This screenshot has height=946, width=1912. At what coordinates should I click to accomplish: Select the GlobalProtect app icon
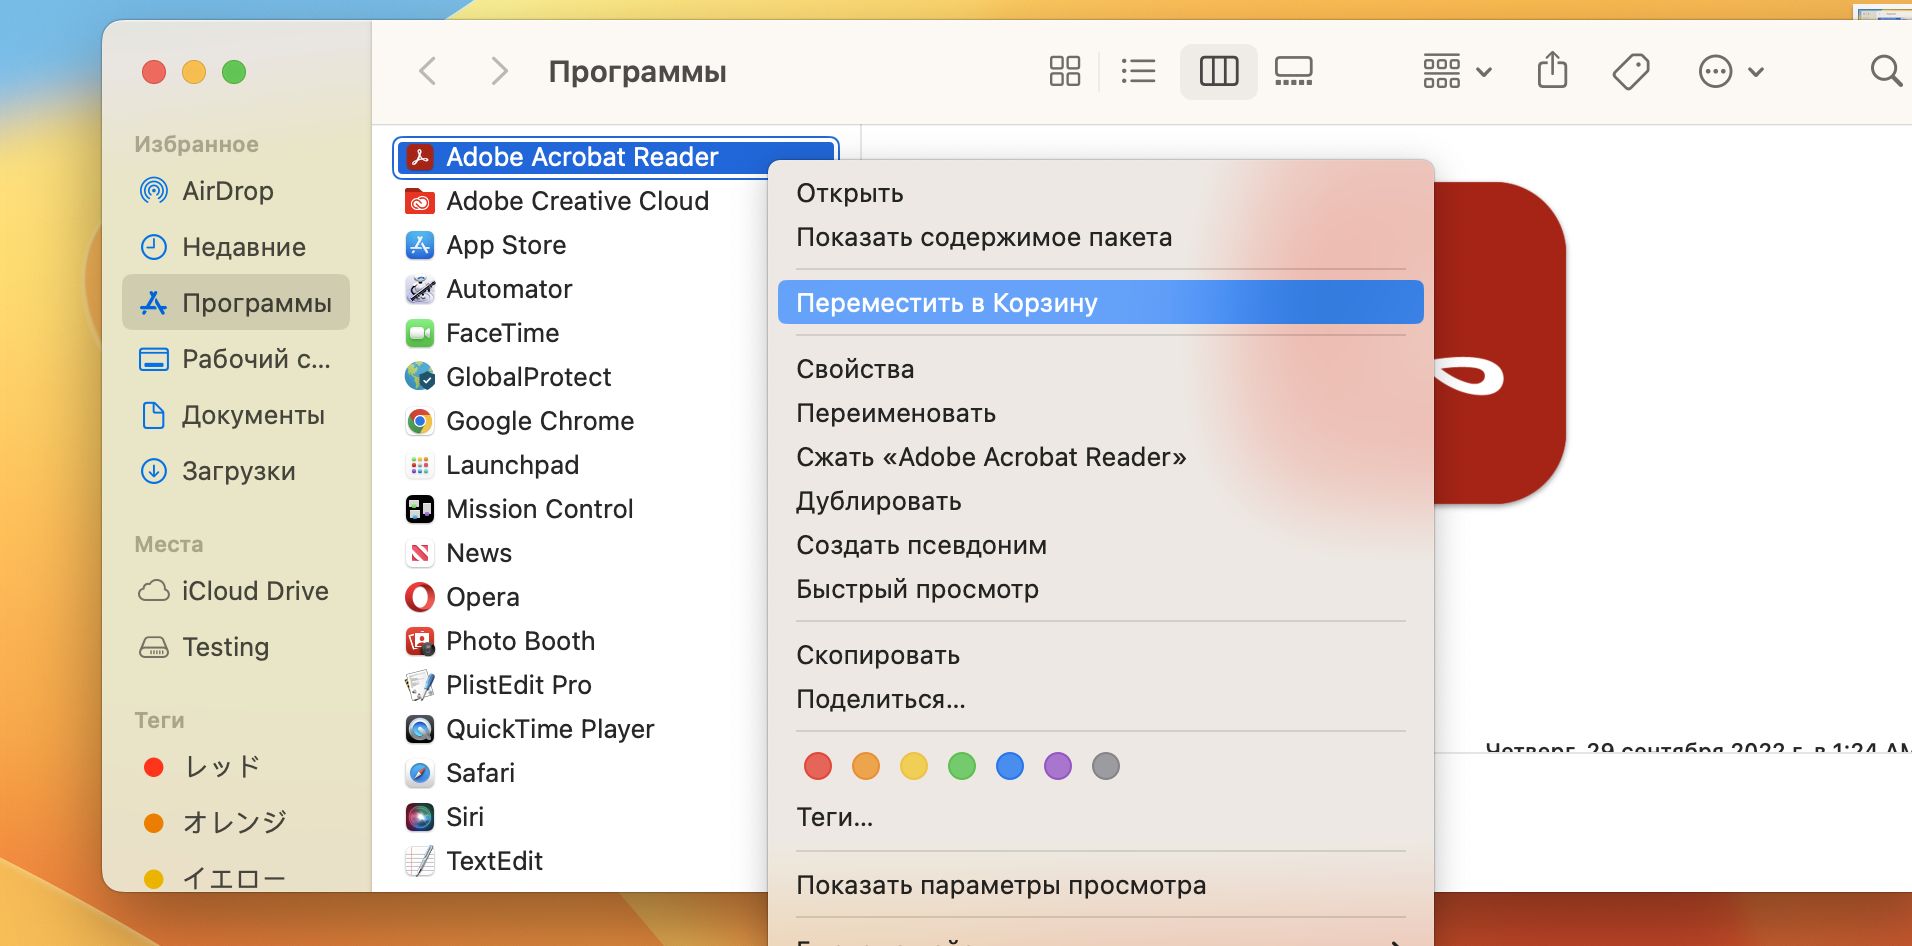pos(420,377)
